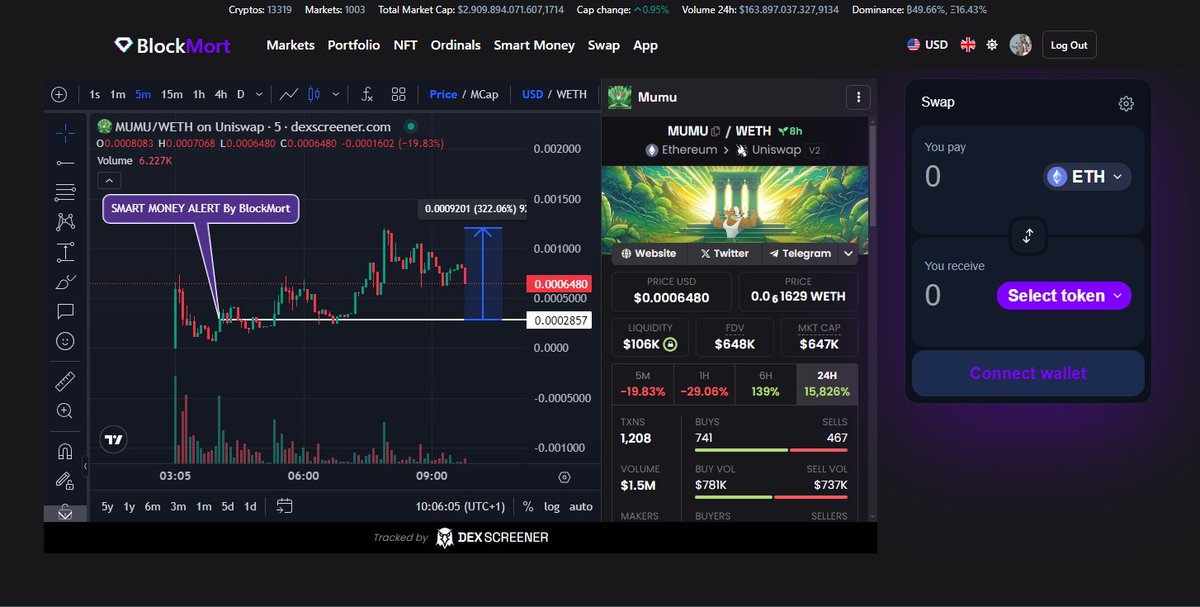Screen dimensions: 1200x607
Task: Open the Markets menu
Action: [x=290, y=45]
